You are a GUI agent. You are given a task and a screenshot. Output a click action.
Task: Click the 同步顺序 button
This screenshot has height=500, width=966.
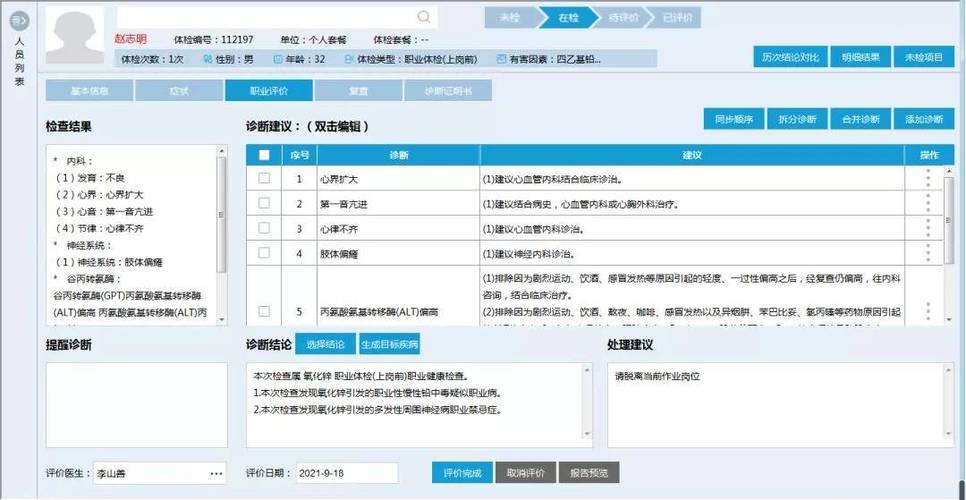pyautogui.click(x=734, y=119)
